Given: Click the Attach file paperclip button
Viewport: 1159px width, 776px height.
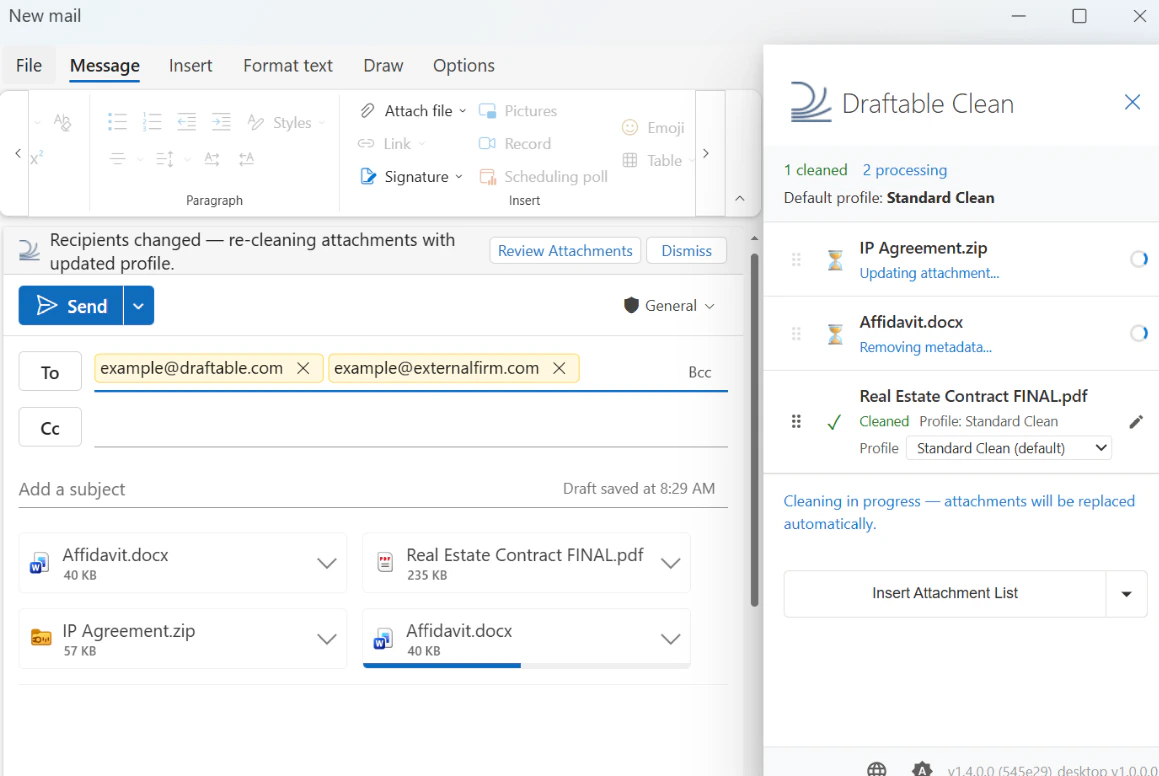Looking at the screenshot, I should 406,111.
